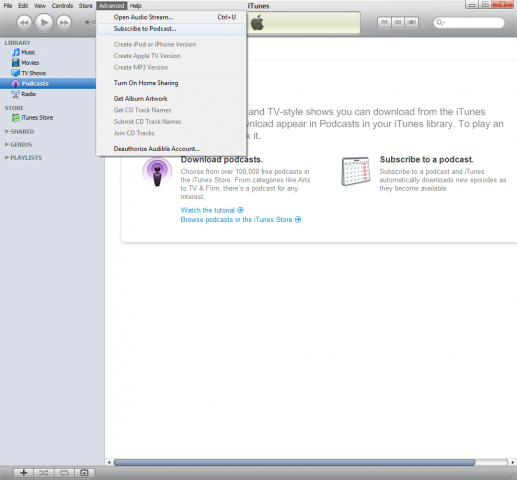517x480 pixels.
Task: Choose Turn On Home Sharing
Action: pos(171,83)
